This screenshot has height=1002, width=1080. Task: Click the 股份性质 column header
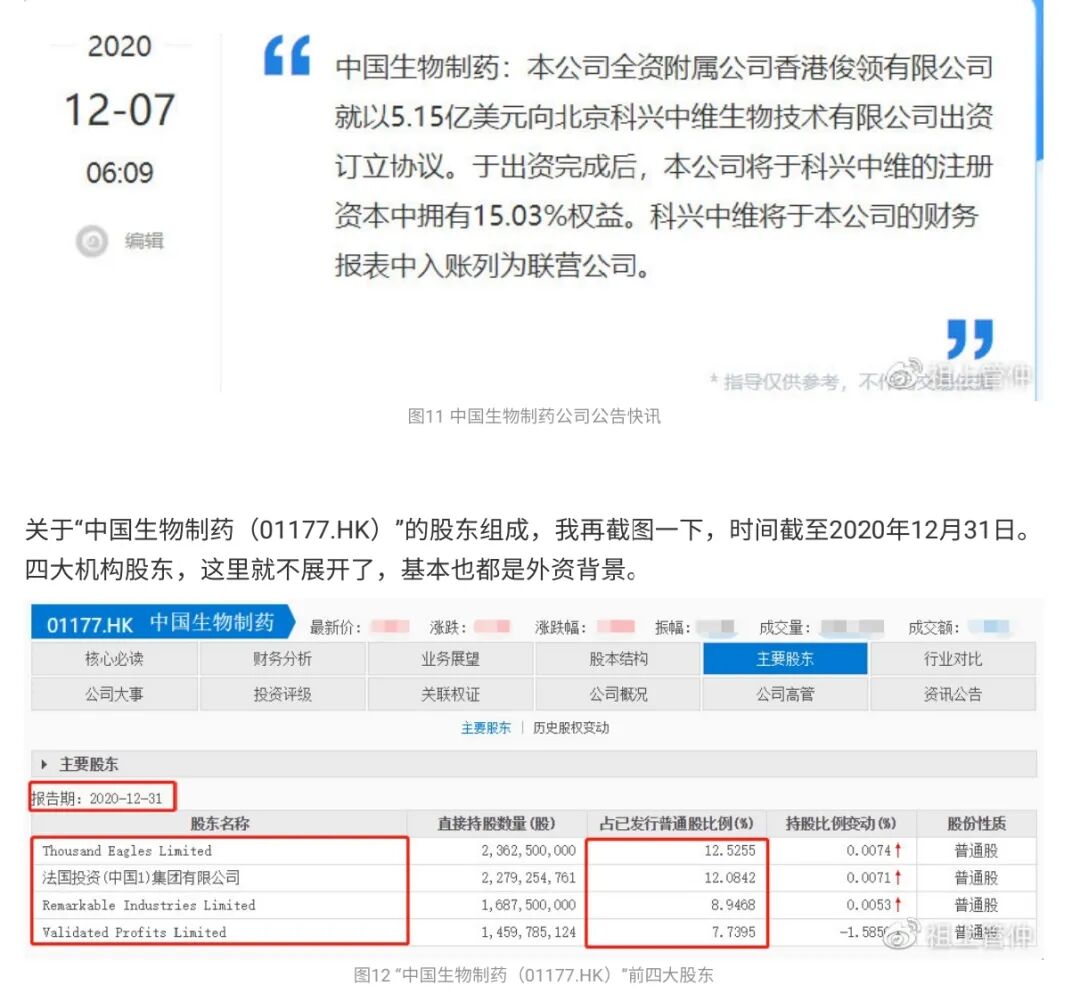click(x=977, y=823)
